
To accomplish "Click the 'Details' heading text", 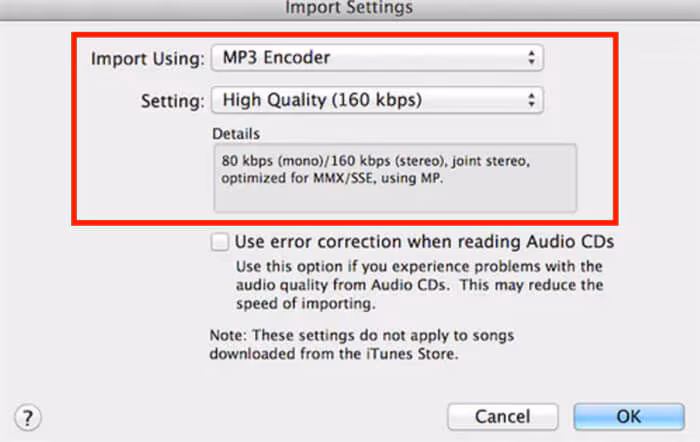I will tap(235, 133).
